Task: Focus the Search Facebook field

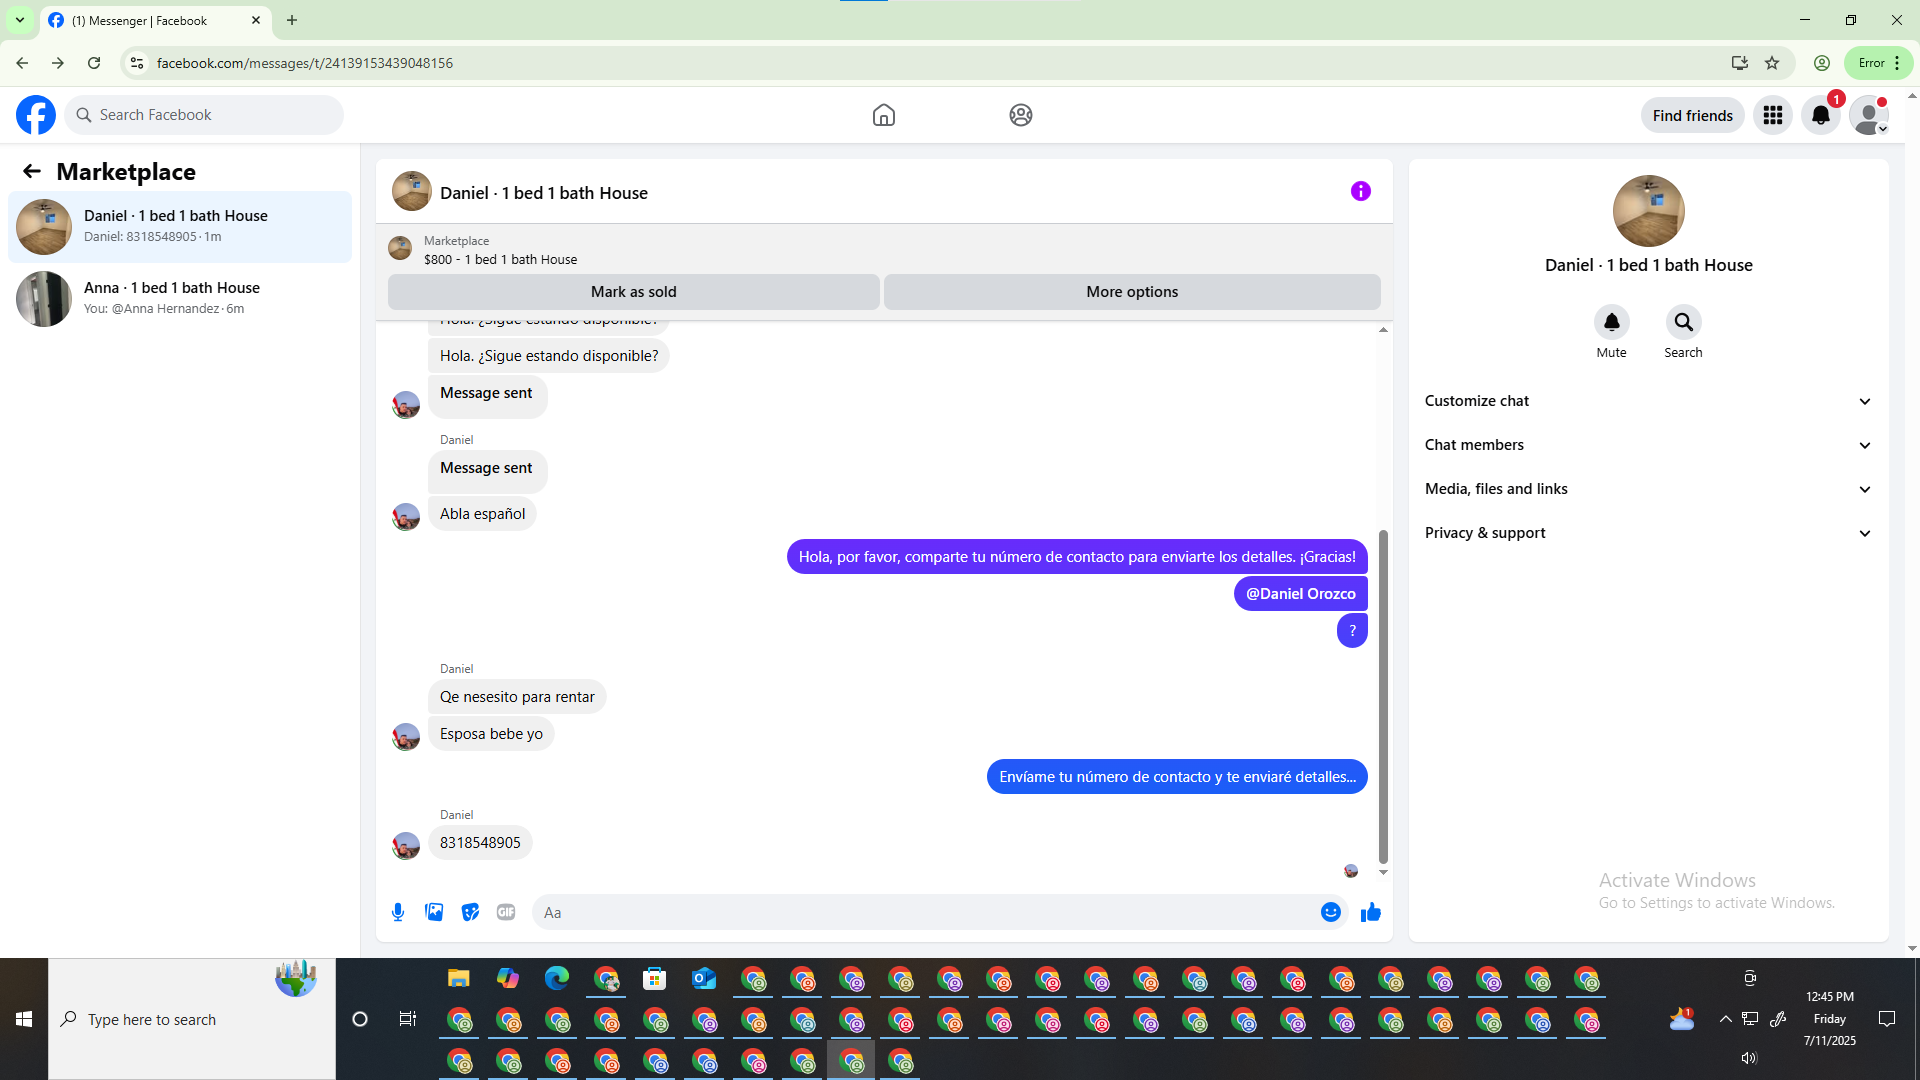Action: pyautogui.click(x=204, y=115)
